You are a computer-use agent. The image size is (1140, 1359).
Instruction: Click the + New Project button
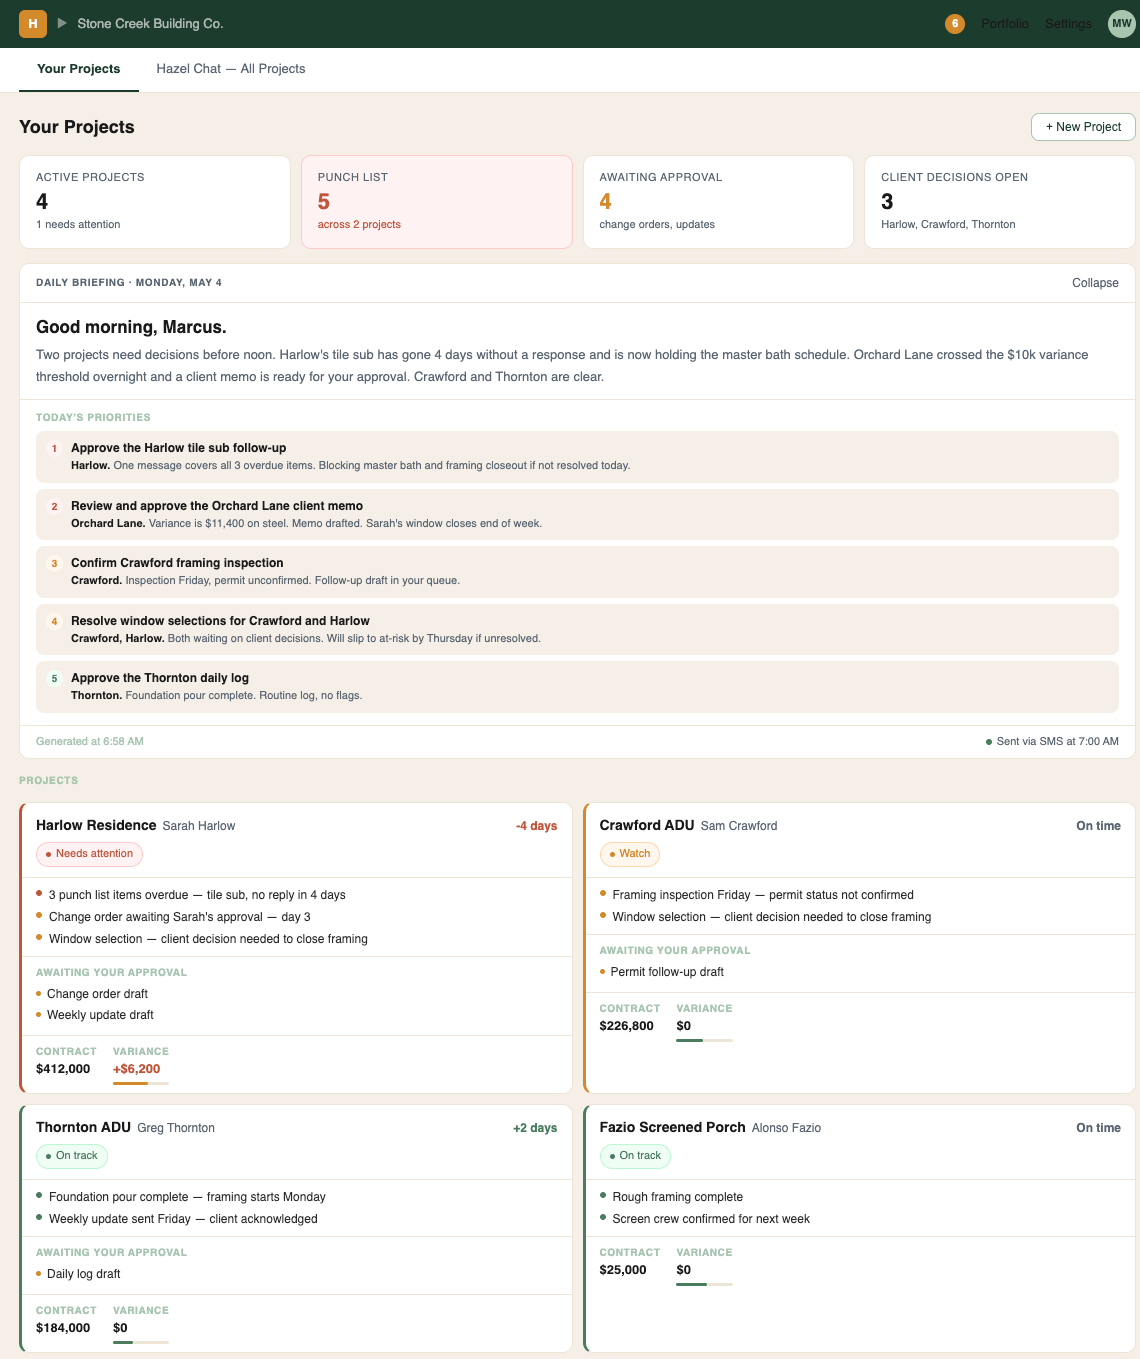(1083, 127)
